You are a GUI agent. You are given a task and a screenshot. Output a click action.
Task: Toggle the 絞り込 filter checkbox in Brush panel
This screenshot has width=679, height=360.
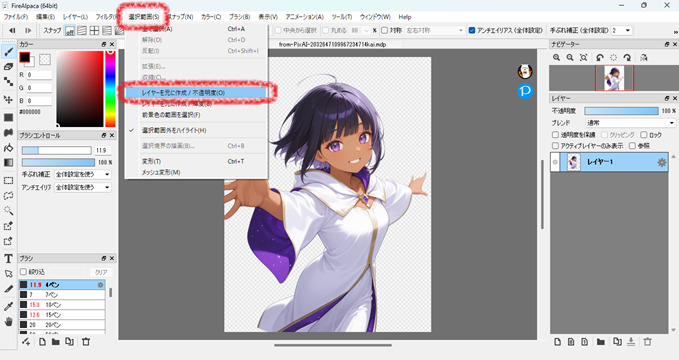coord(23,272)
